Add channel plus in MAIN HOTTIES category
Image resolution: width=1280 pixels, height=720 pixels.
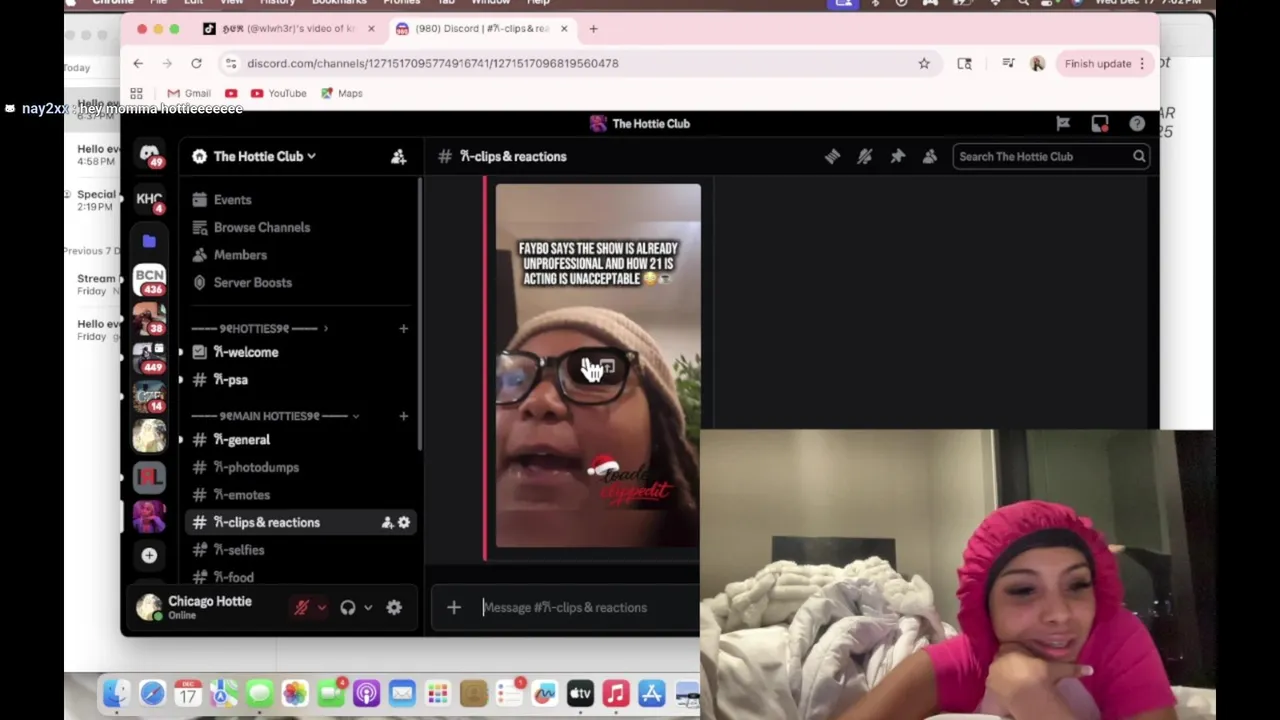[x=403, y=416]
